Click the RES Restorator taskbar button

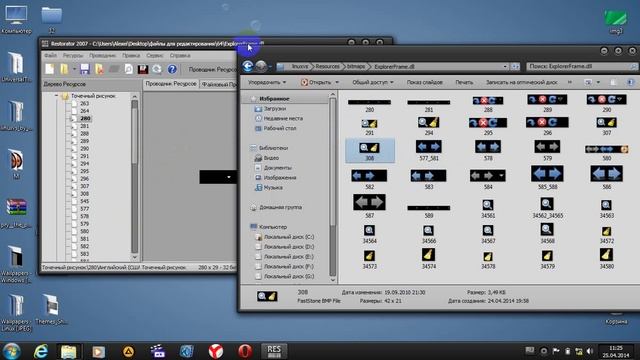click(x=274, y=351)
